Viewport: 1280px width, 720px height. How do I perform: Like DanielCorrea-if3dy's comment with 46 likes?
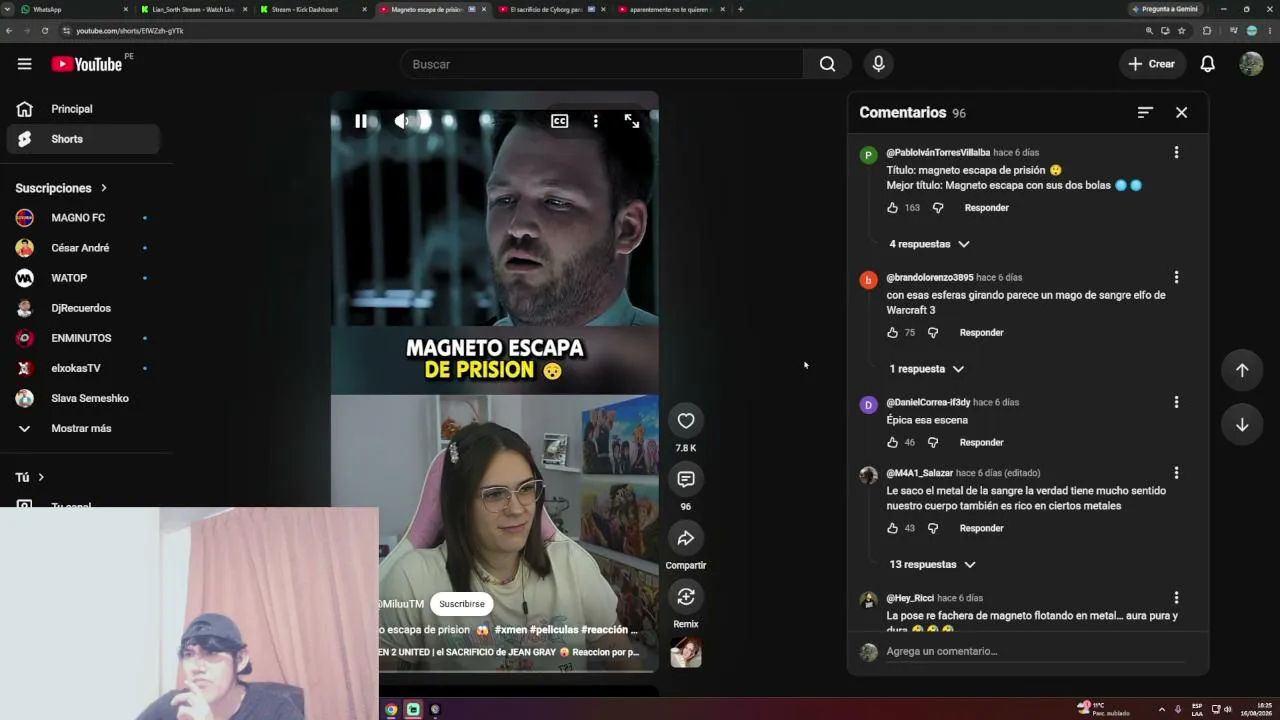pyautogui.click(x=892, y=443)
